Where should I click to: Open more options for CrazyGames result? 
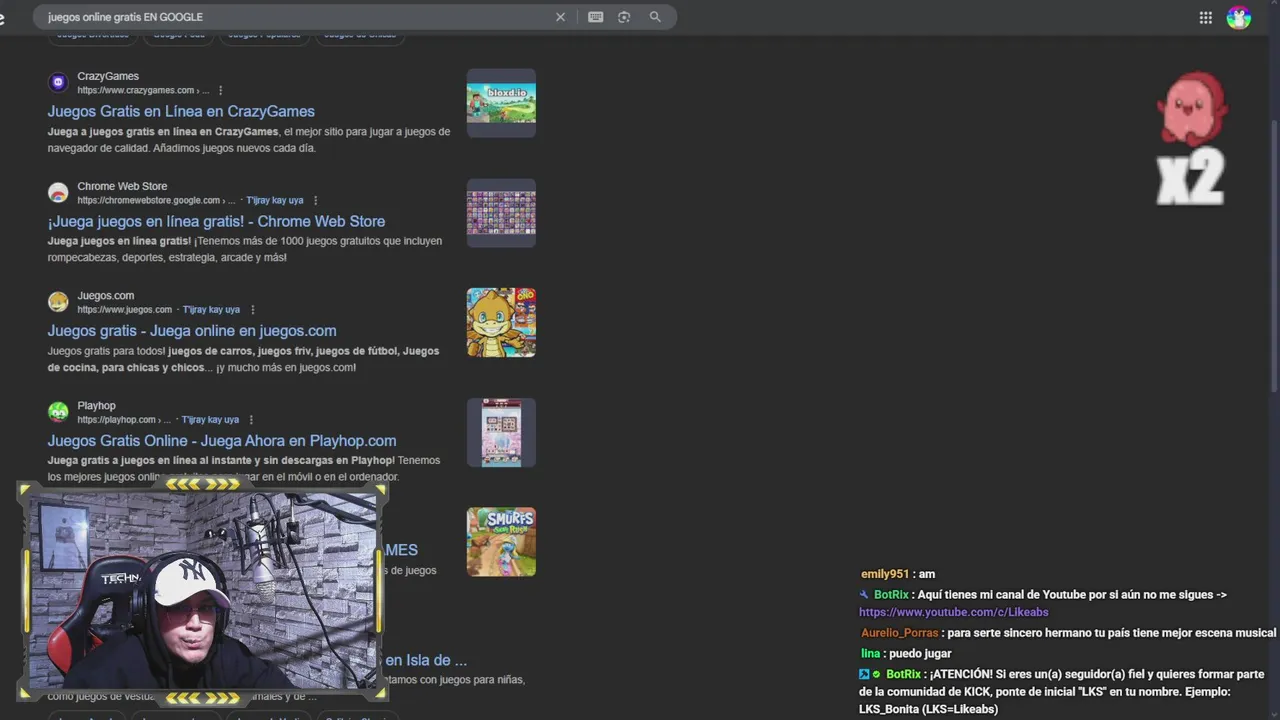pos(220,90)
